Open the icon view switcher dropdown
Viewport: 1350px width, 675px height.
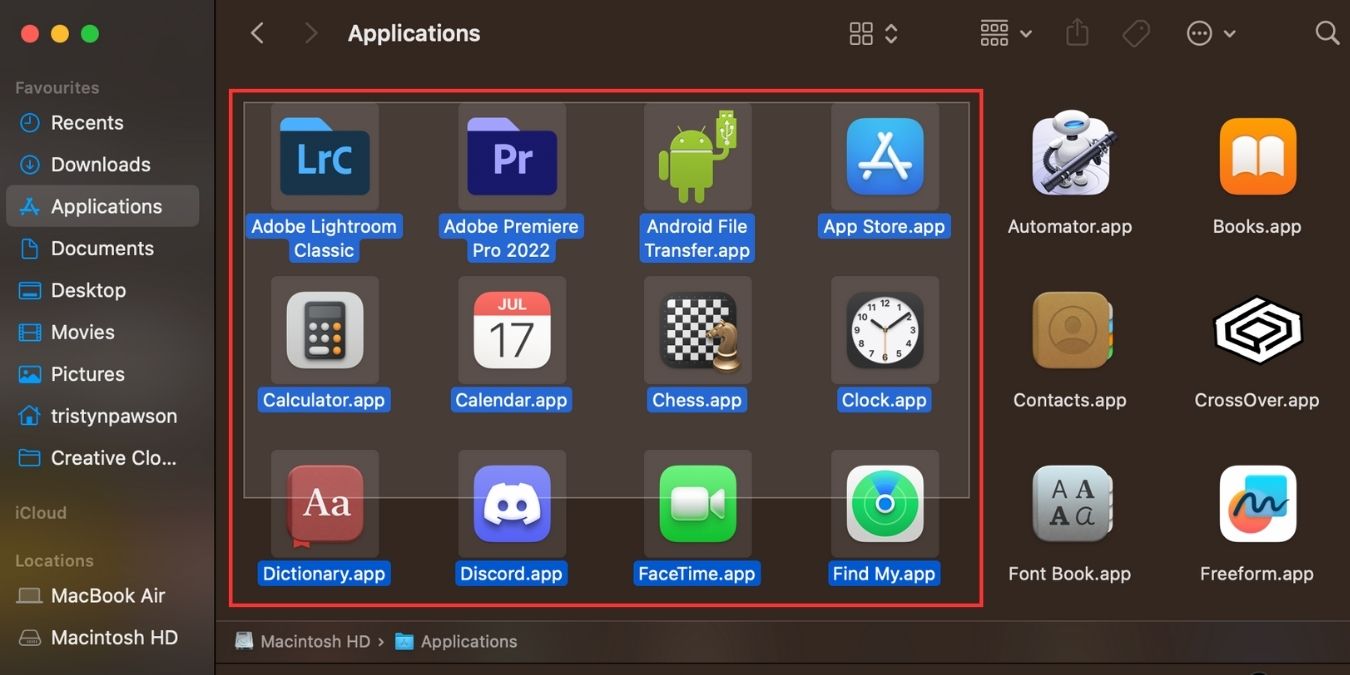pos(874,34)
